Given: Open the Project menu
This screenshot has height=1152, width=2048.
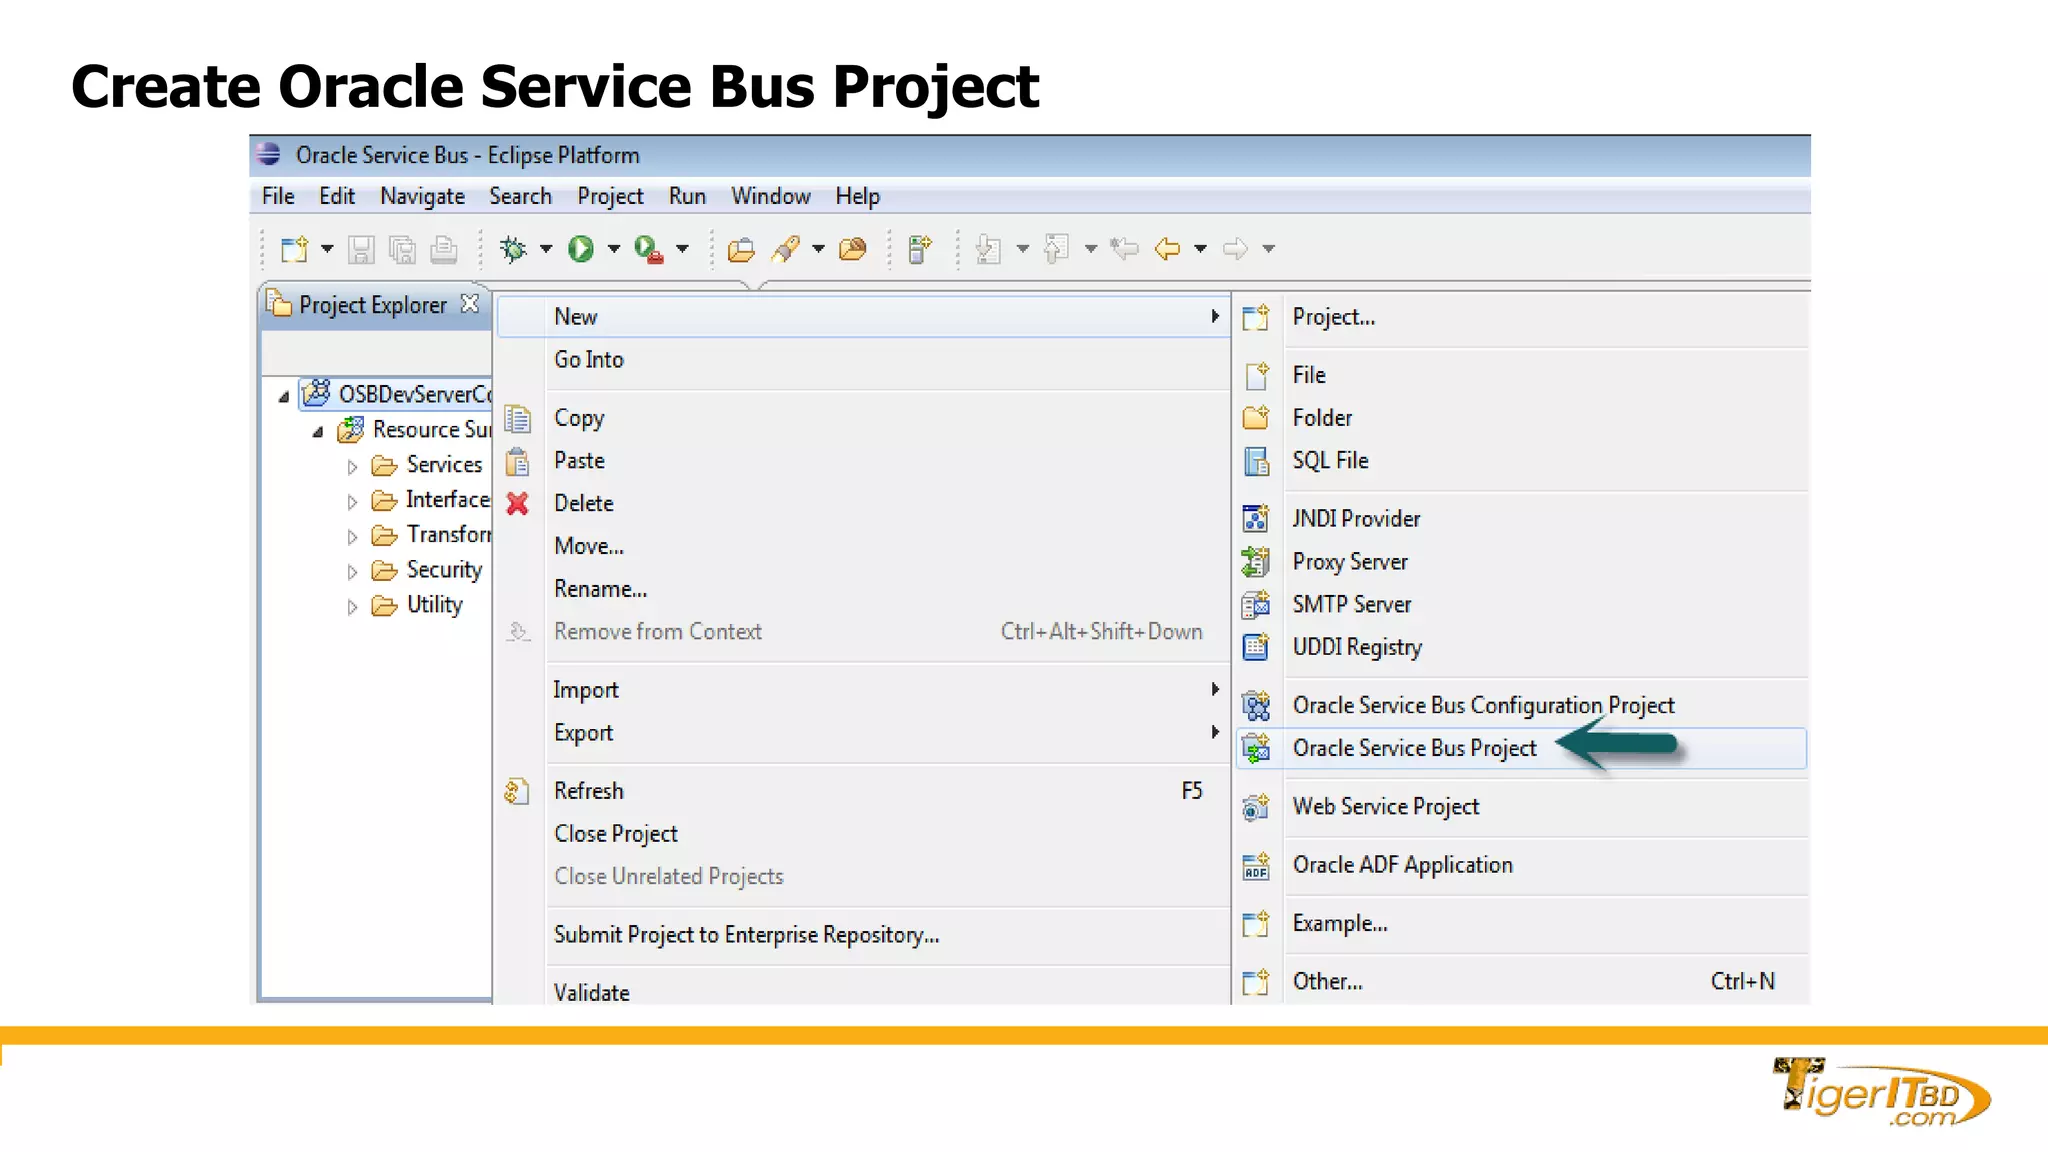Looking at the screenshot, I should point(610,196).
